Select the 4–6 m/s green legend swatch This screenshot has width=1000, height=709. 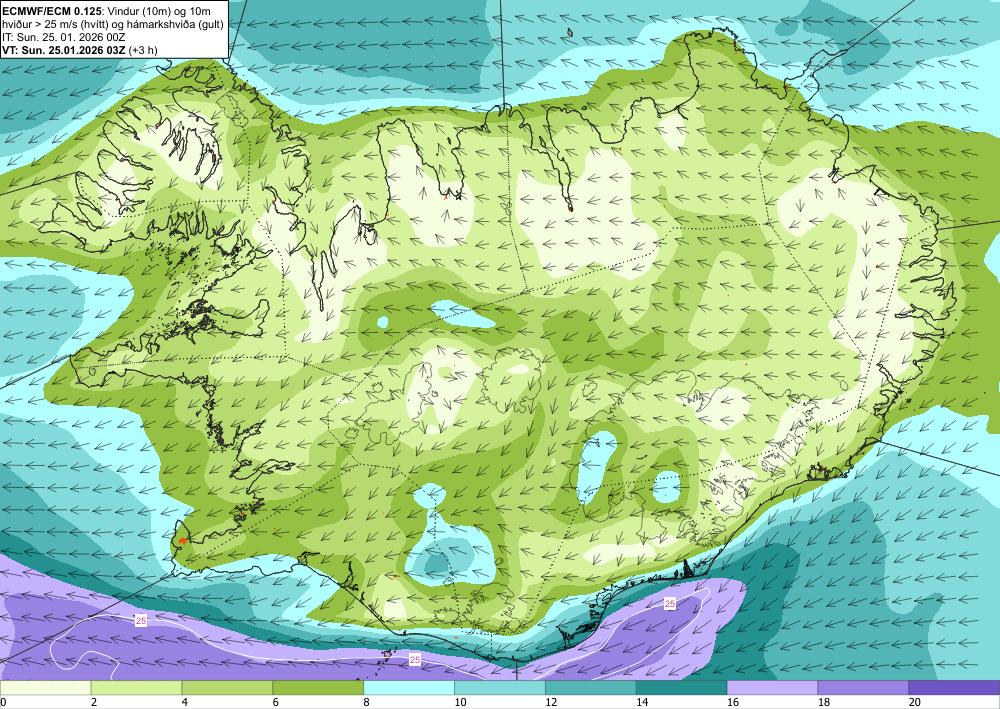point(227,688)
